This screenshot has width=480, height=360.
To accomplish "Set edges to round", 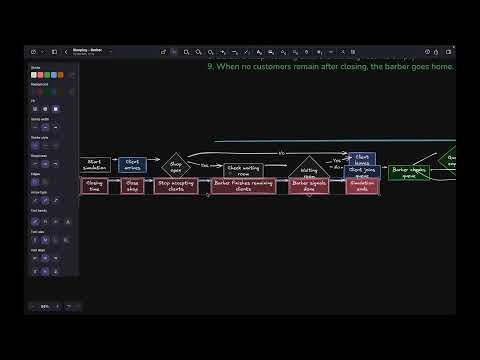I will [x=45, y=182].
